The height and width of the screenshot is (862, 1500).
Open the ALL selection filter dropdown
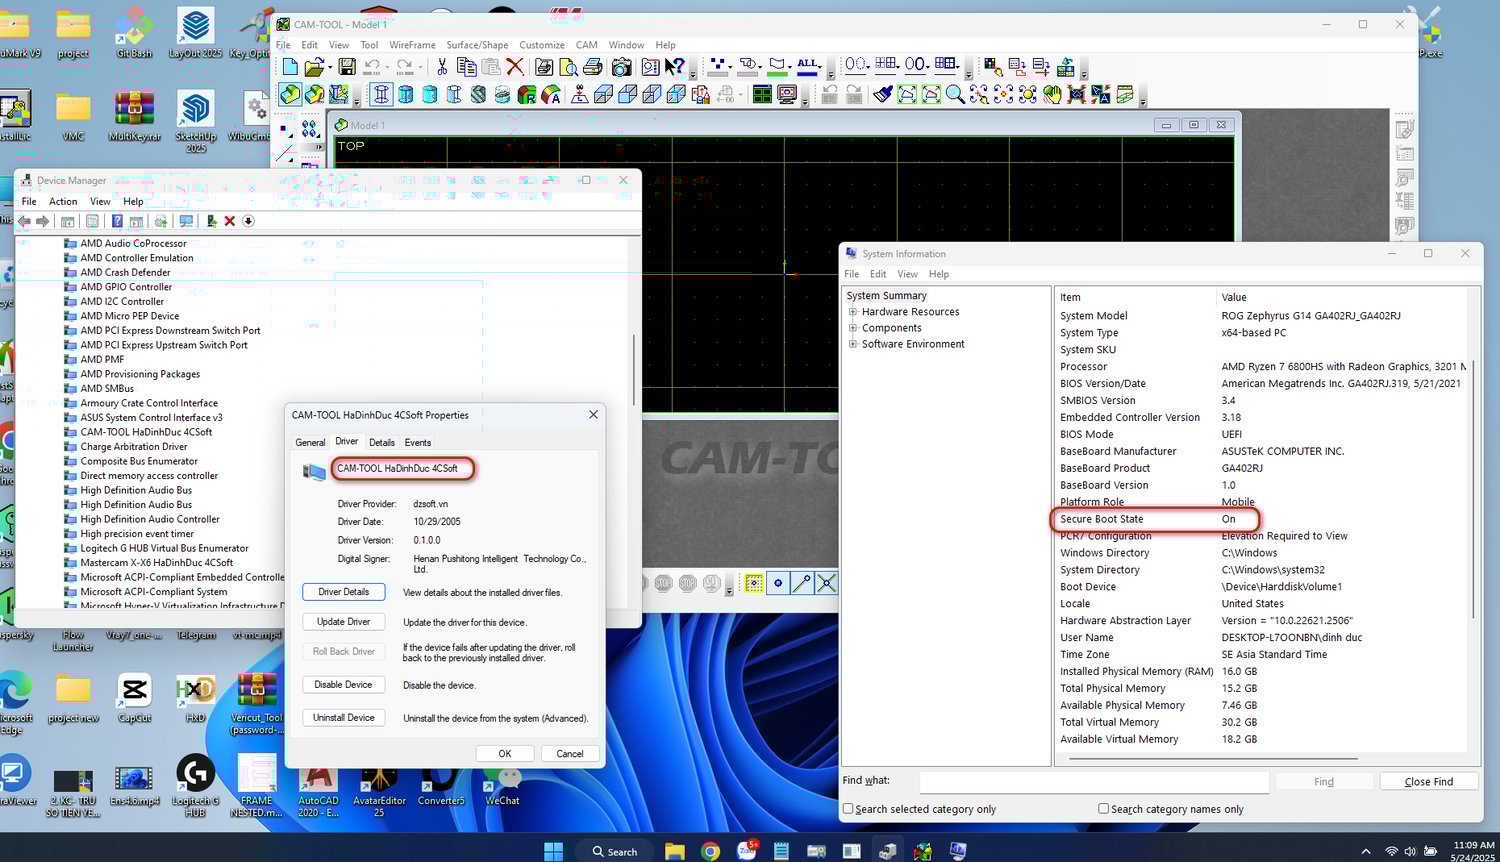click(x=820, y=68)
